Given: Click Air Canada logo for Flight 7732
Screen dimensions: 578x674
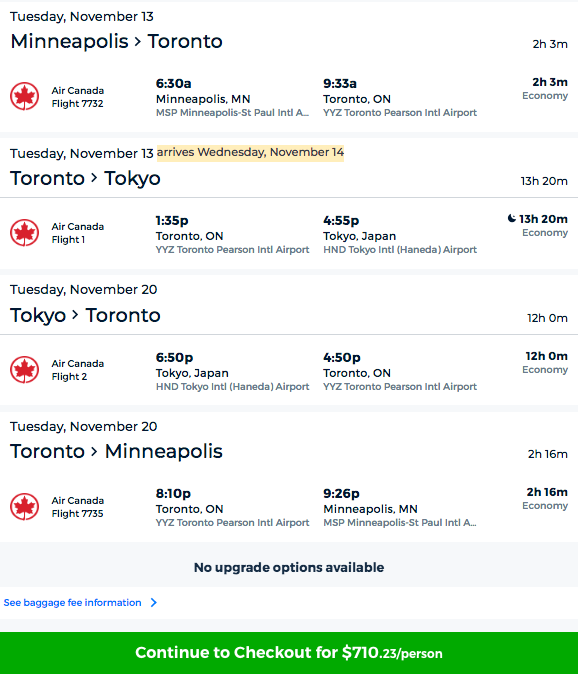Looking at the screenshot, I should click(24, 96).
